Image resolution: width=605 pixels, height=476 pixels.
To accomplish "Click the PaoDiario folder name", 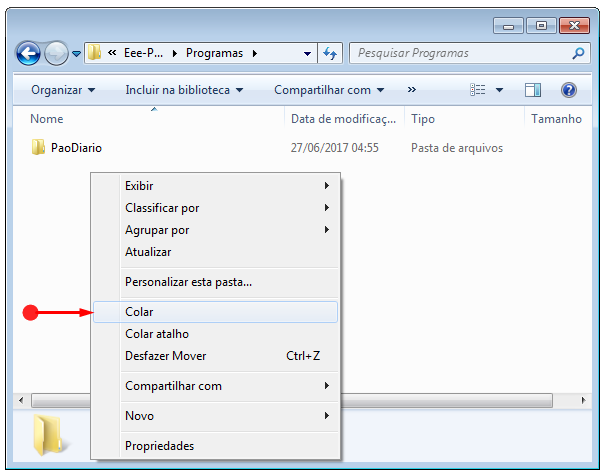I will (76, 148).
